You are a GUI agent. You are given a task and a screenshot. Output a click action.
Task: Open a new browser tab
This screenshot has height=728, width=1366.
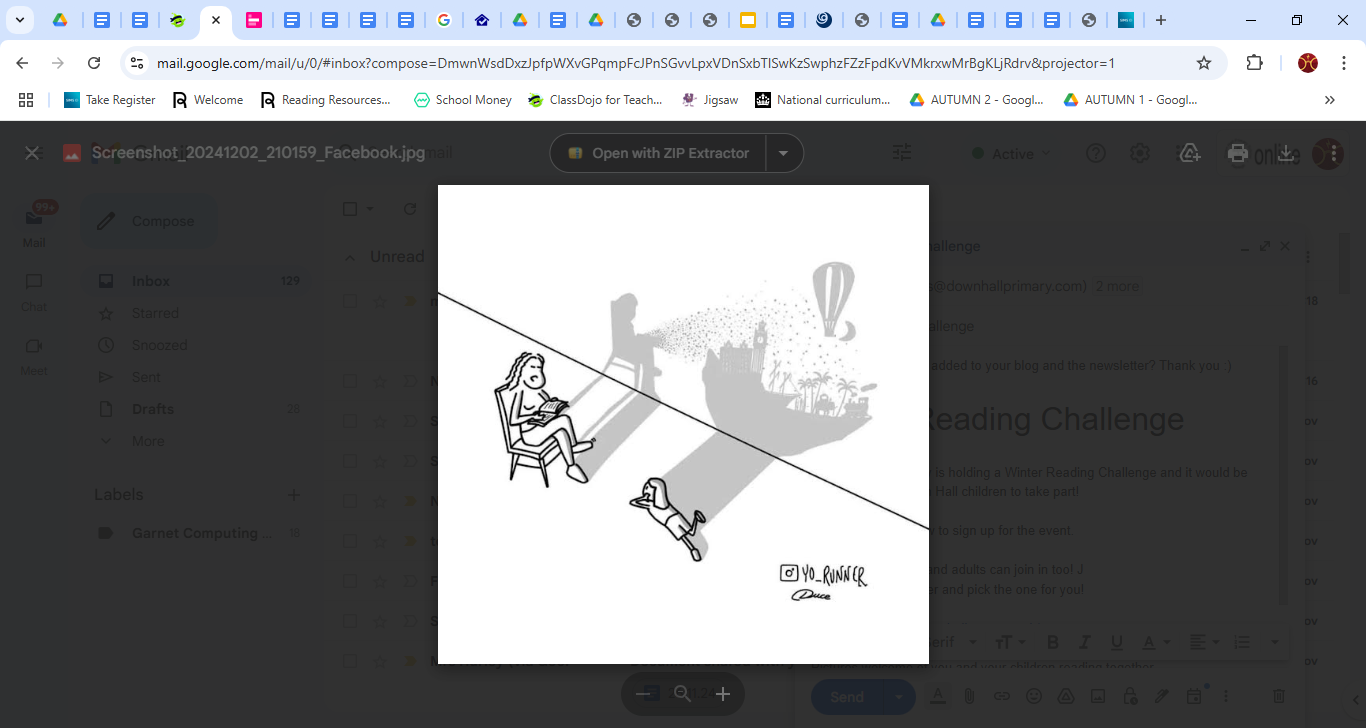1160,20
